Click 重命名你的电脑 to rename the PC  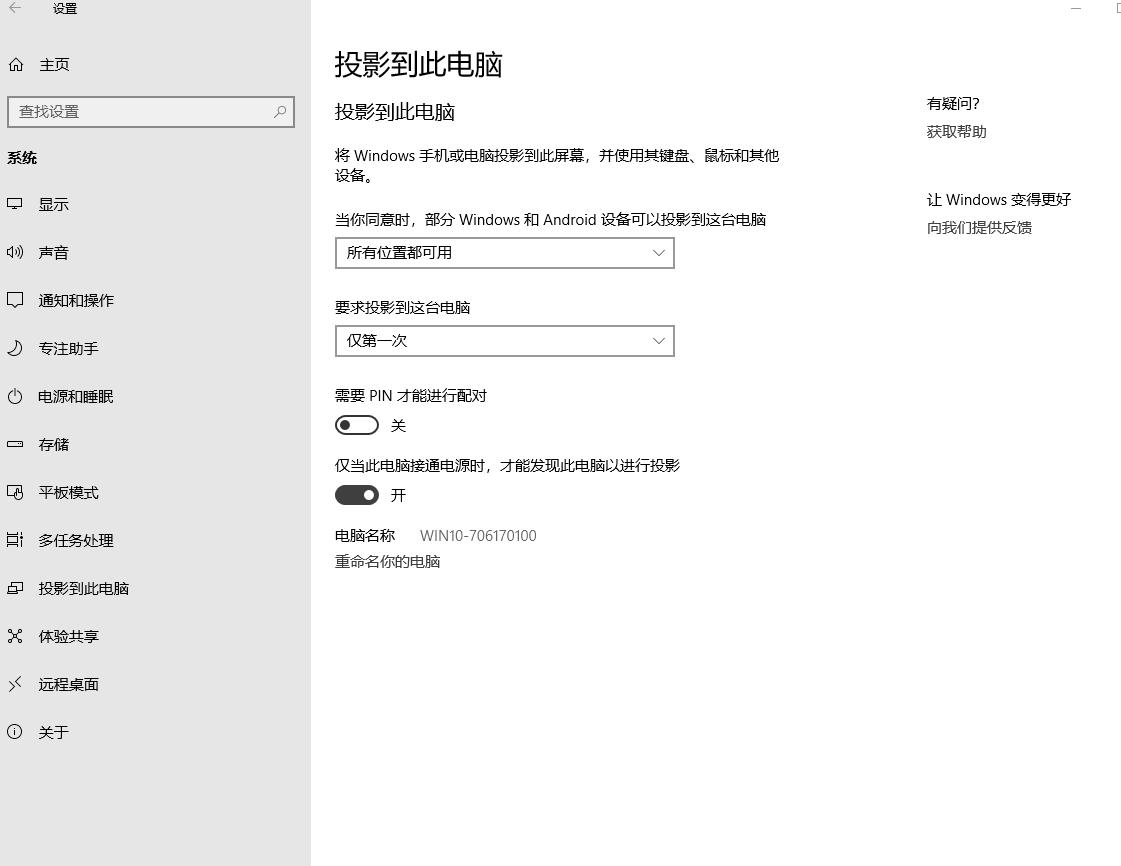(x=388, y=561)
